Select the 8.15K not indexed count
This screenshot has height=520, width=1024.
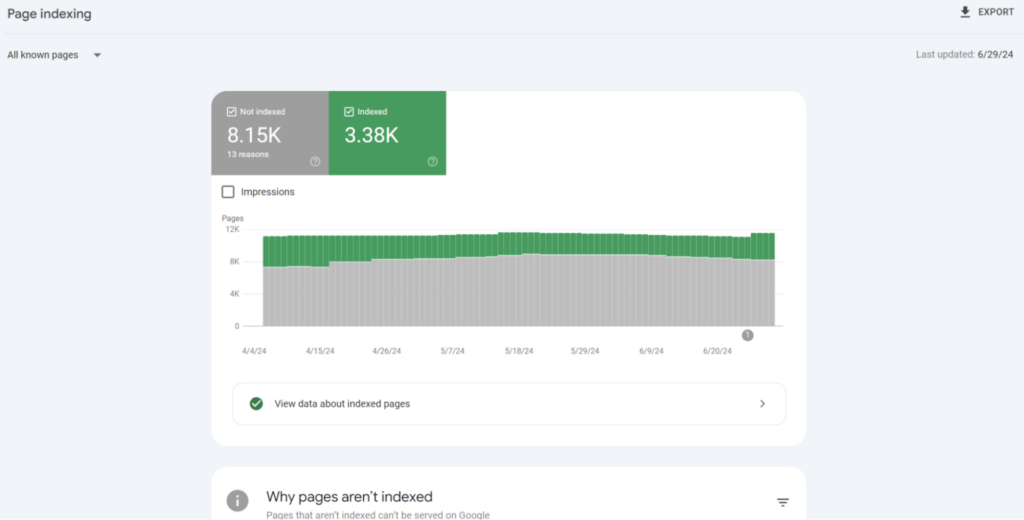254,135
